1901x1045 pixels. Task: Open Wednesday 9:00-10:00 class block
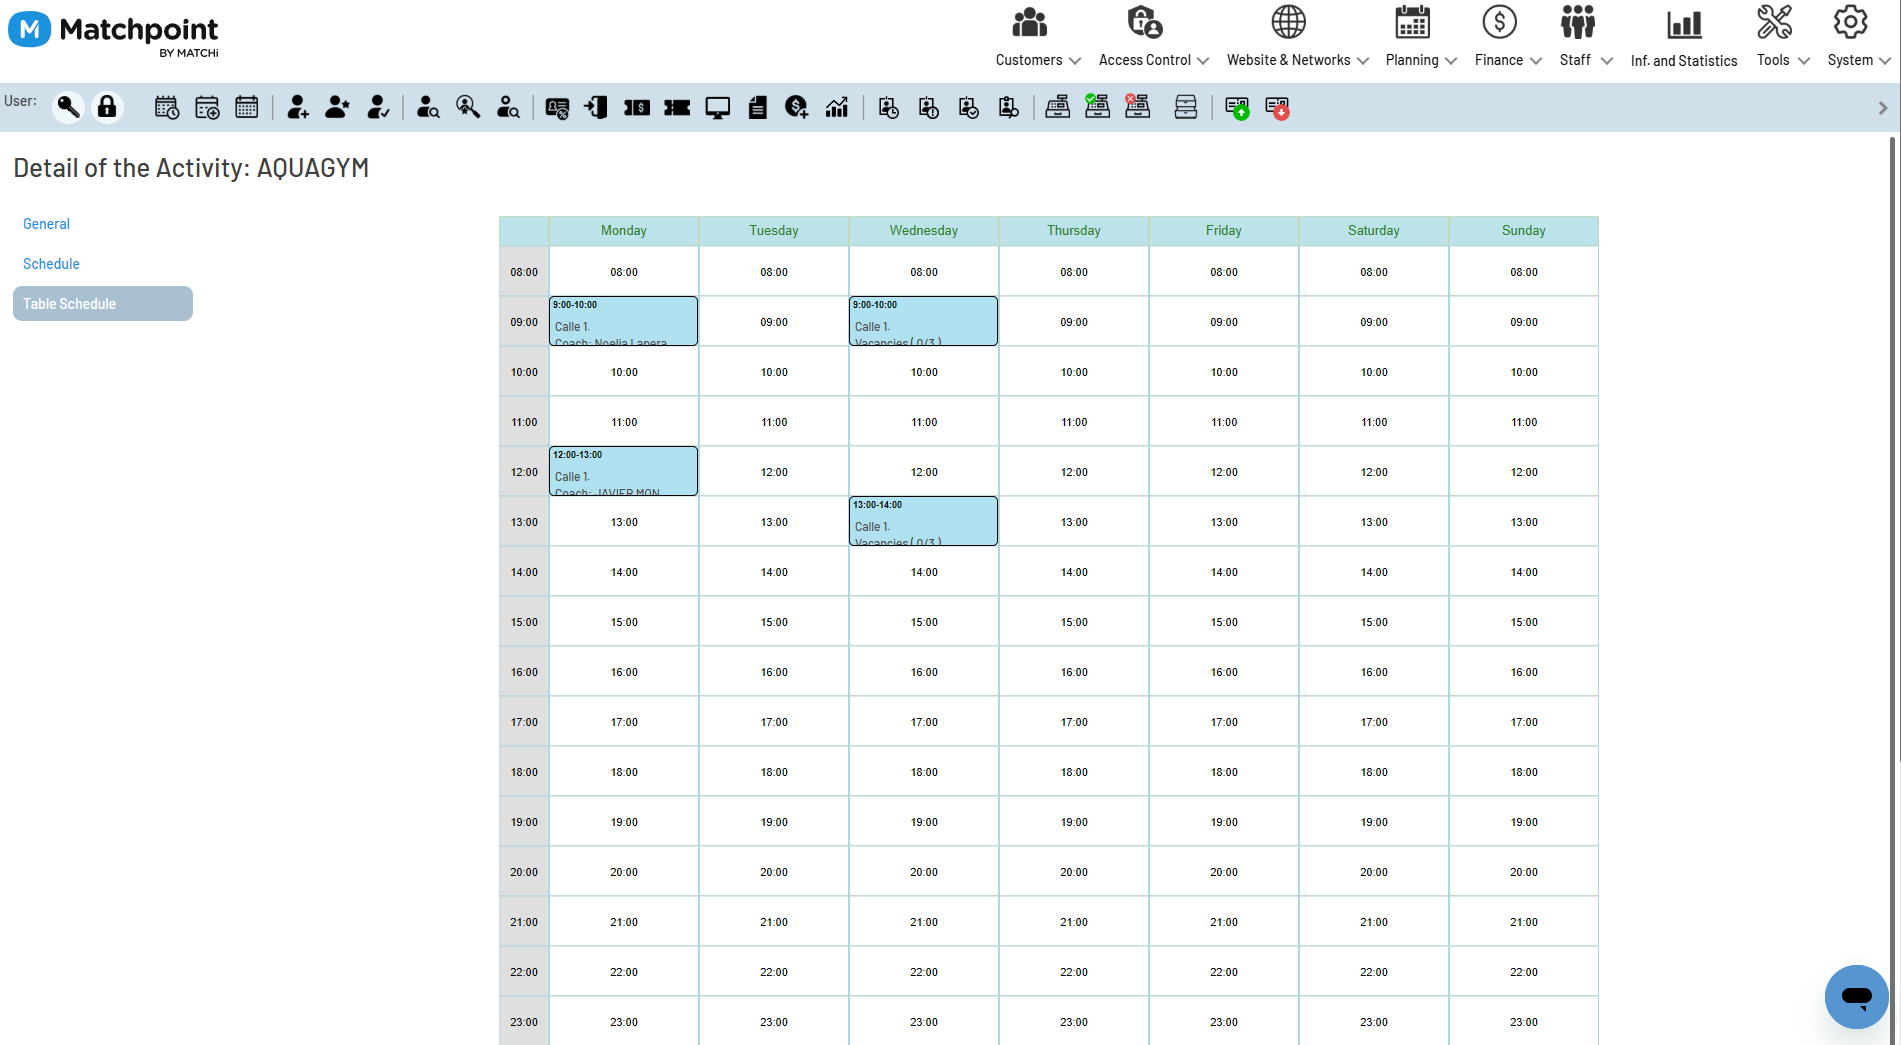pos(923,321)
